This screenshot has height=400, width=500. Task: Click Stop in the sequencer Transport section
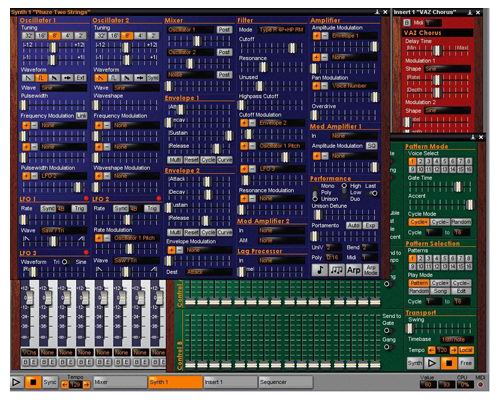tap(449, 363)
